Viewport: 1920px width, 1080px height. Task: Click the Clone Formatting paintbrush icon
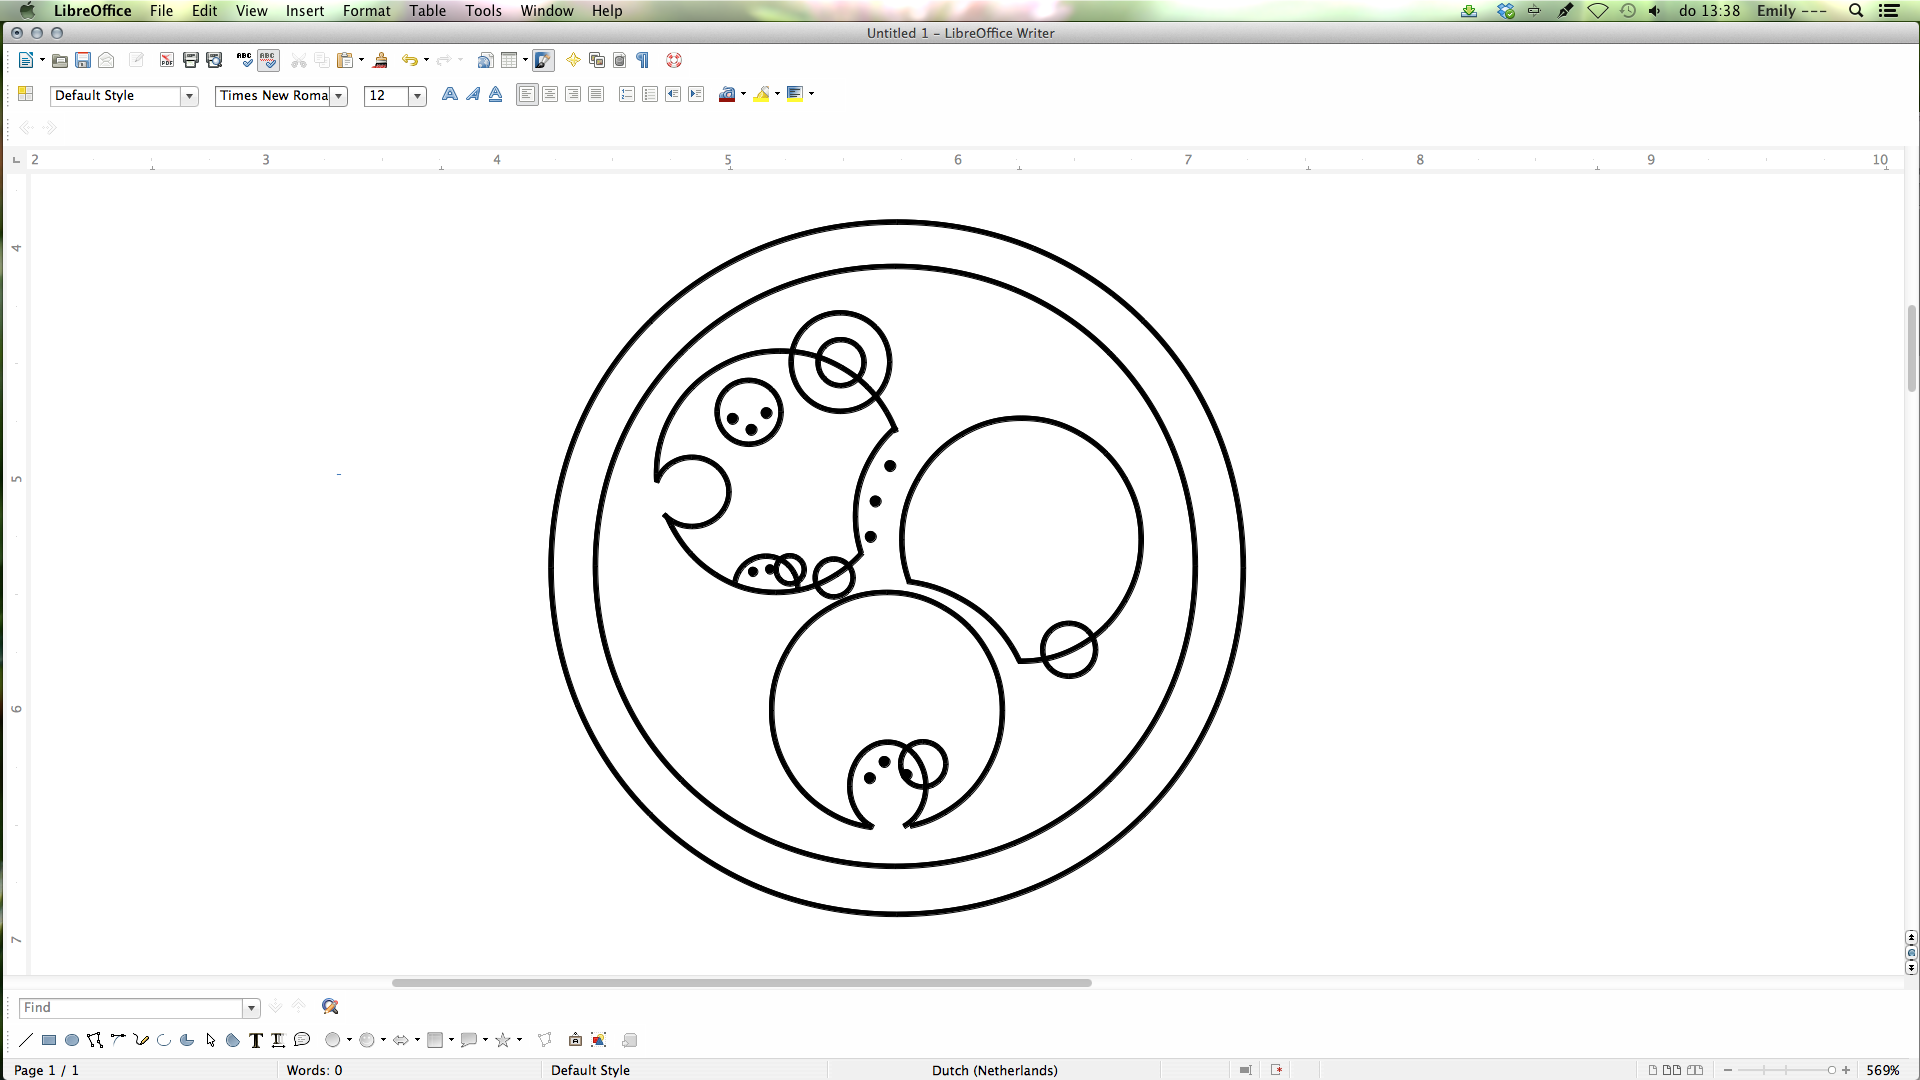(x=380, y=61)
